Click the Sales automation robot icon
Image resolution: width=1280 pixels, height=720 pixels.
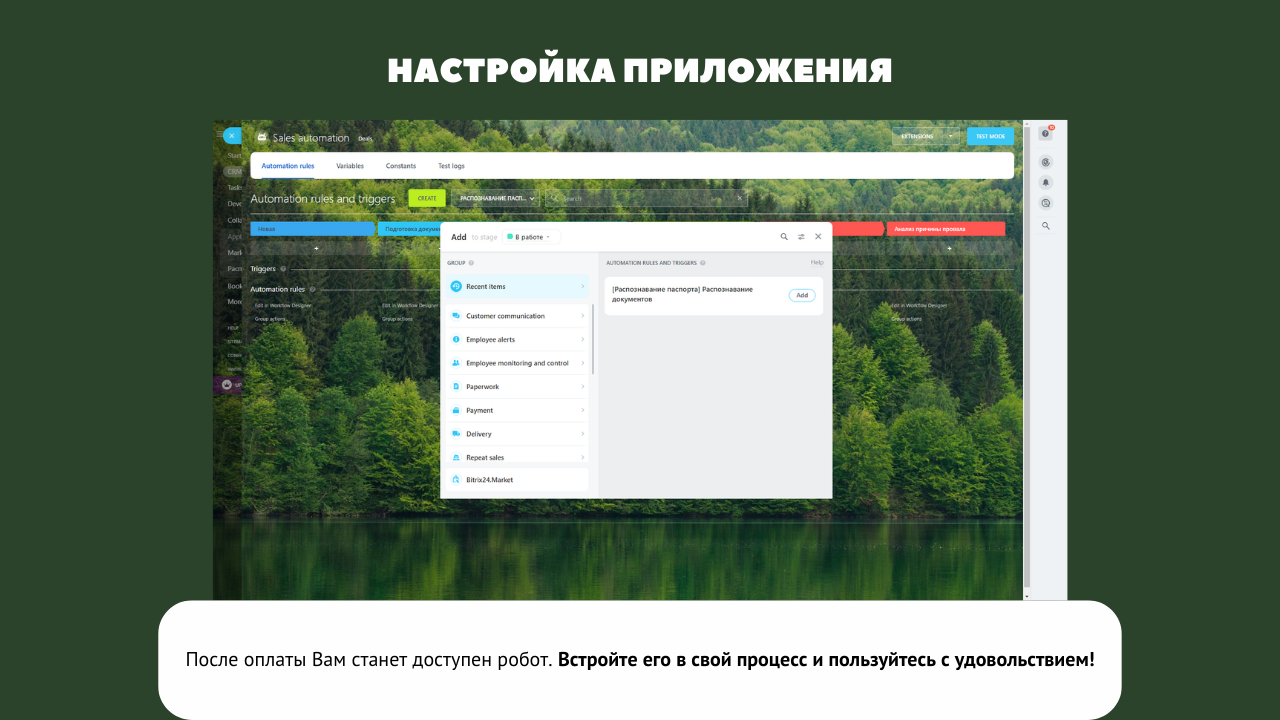pos(262,138)
